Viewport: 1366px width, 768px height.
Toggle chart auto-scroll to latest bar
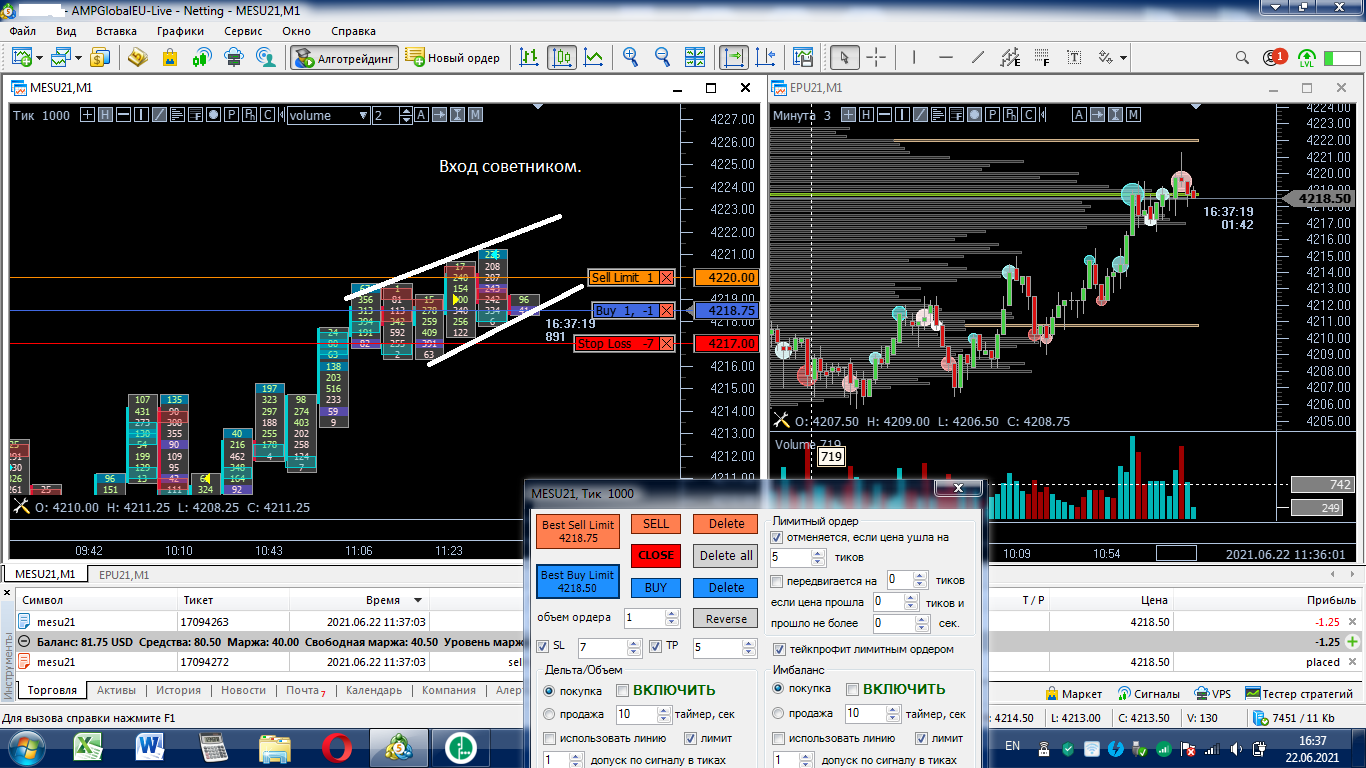(734, 57)
